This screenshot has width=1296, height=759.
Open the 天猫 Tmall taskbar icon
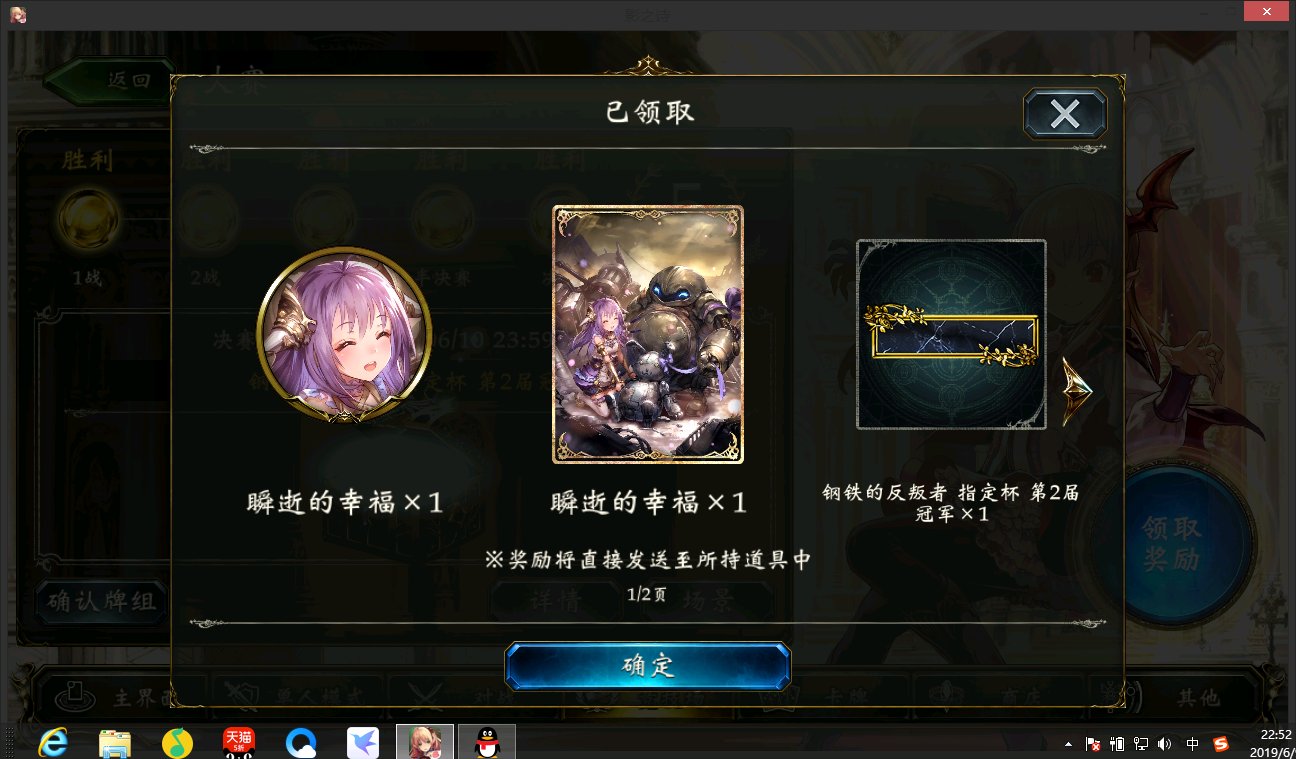tap(238, 742)
